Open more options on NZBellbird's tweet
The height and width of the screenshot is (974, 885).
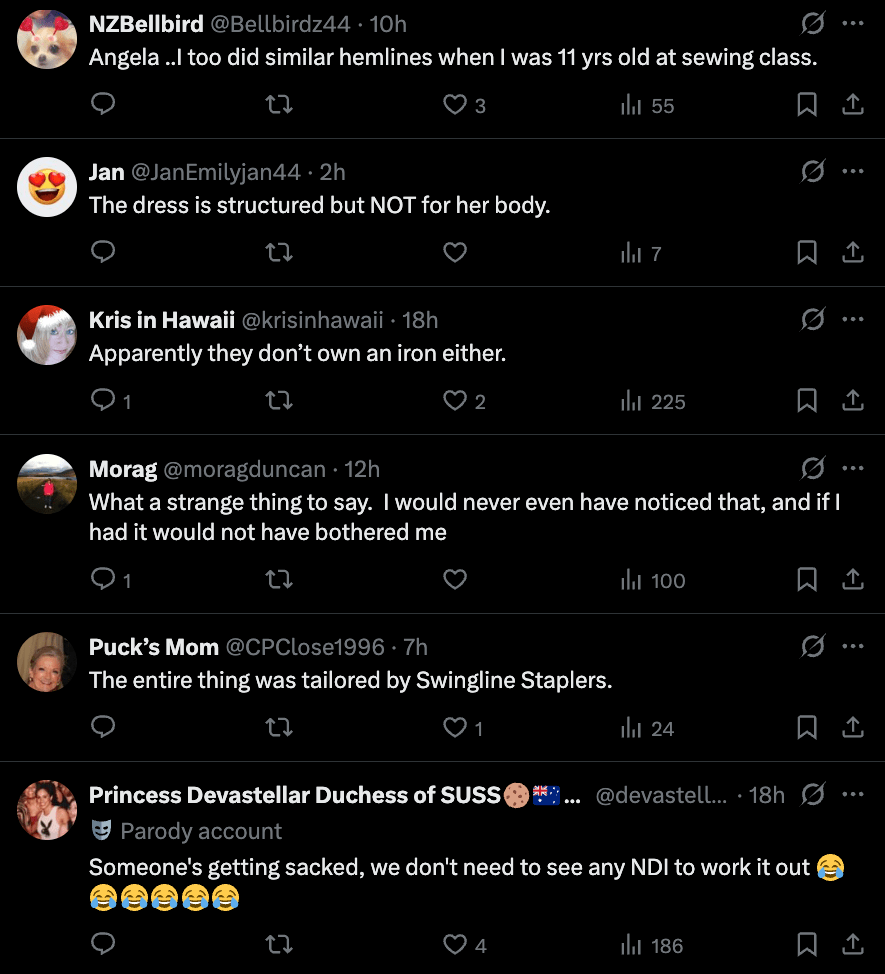[852, 23]
